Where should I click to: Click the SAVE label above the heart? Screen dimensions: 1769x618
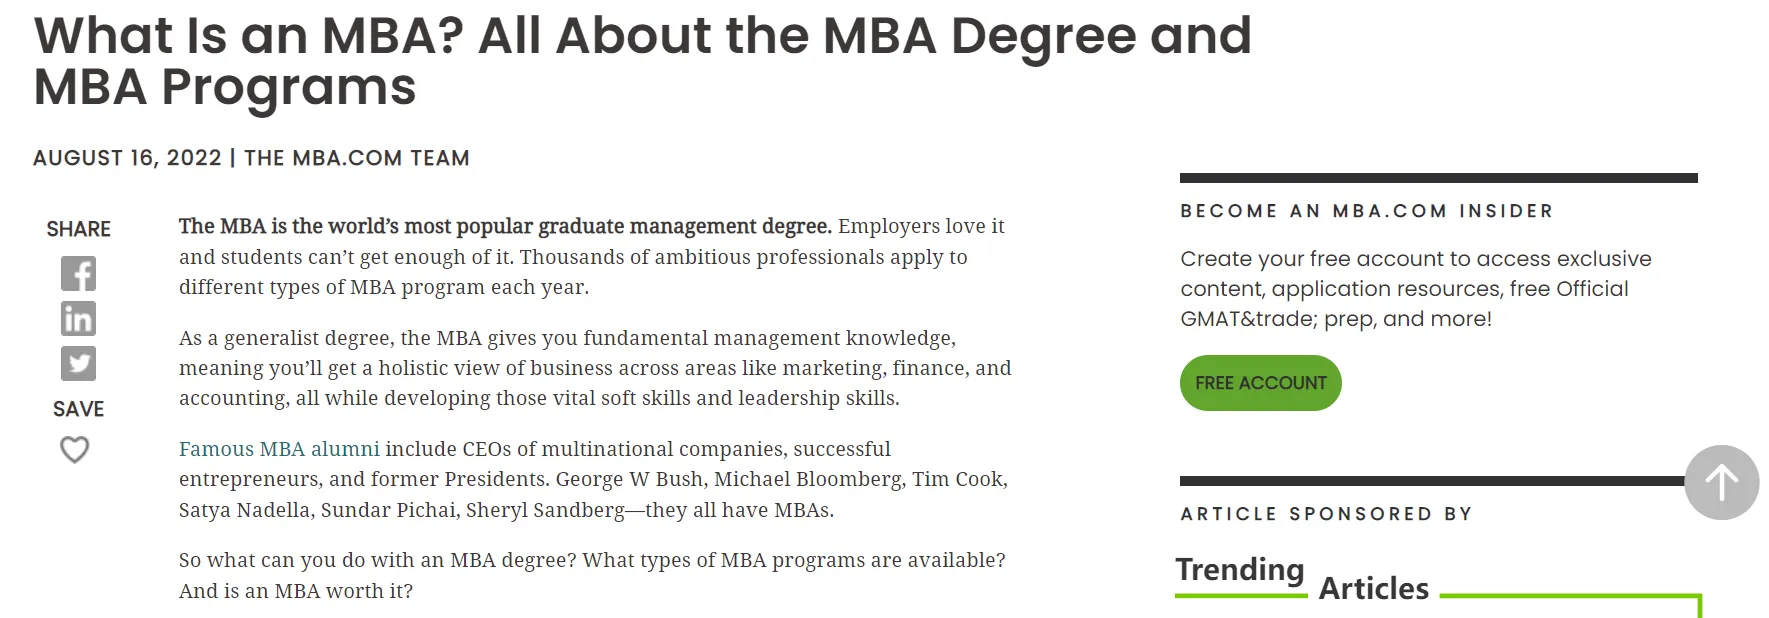pos(78,409)
